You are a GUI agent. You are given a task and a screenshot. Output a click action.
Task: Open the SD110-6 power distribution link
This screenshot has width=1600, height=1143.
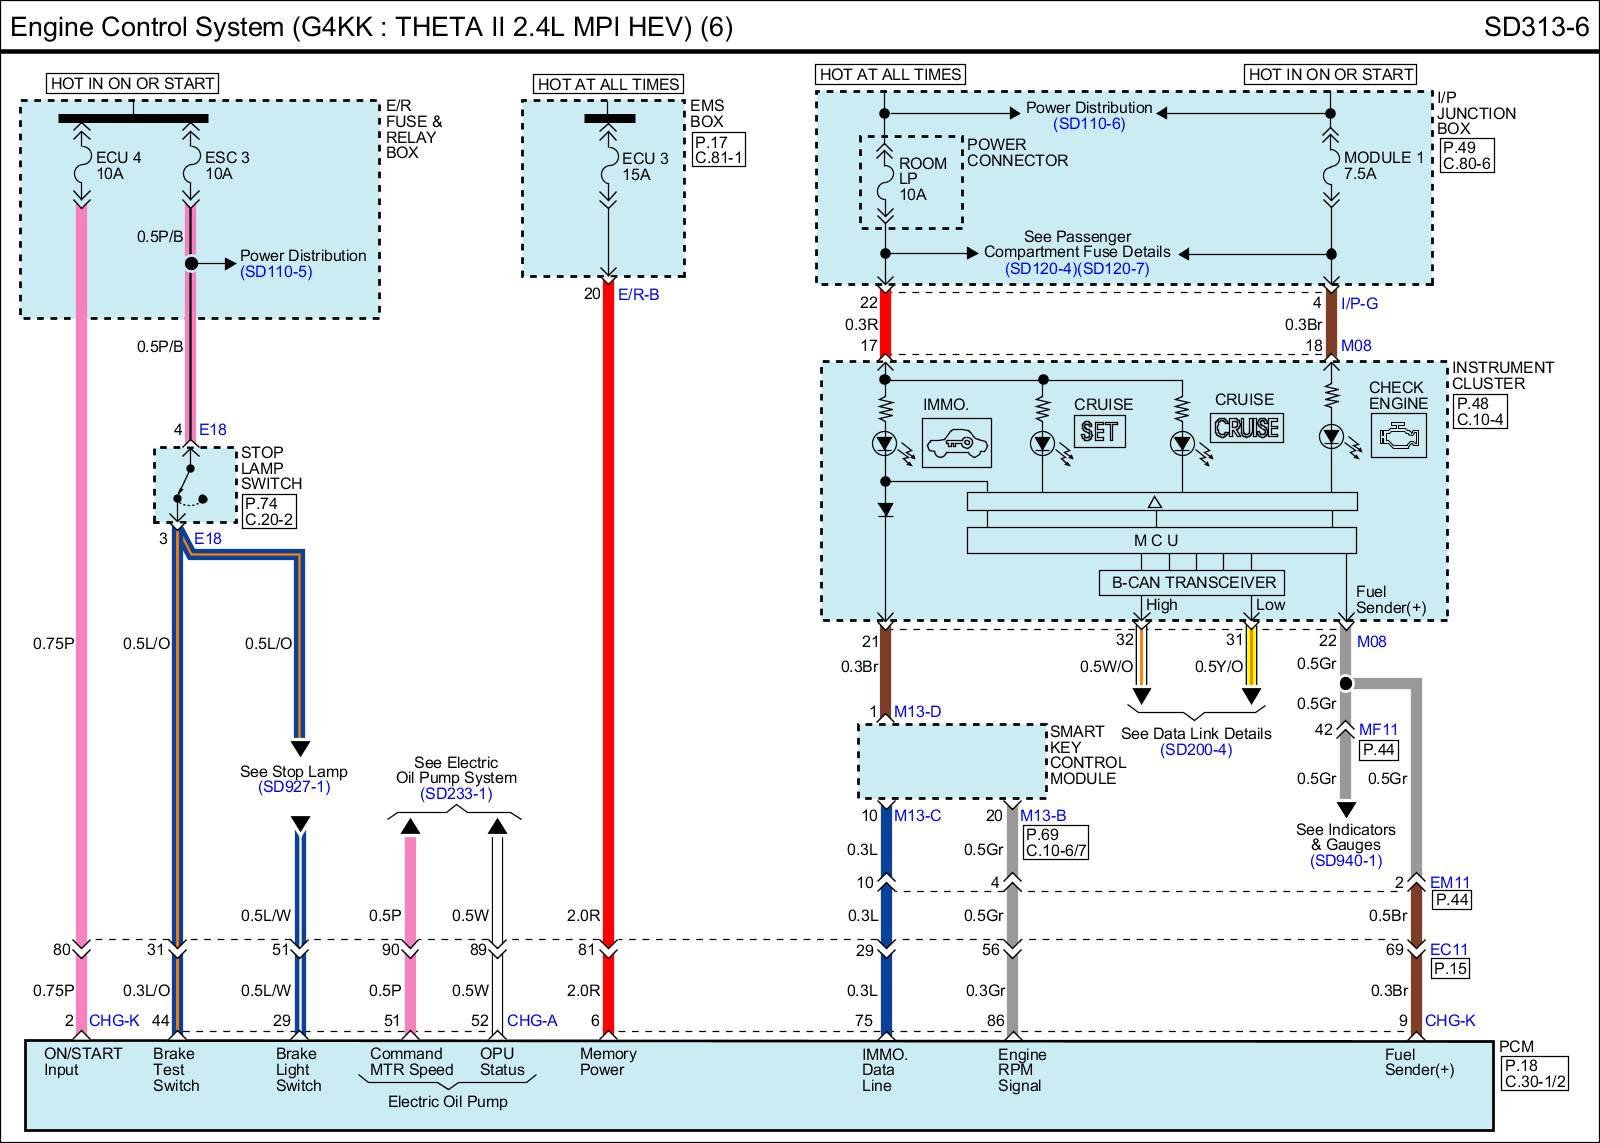[x=1089, y=124]
